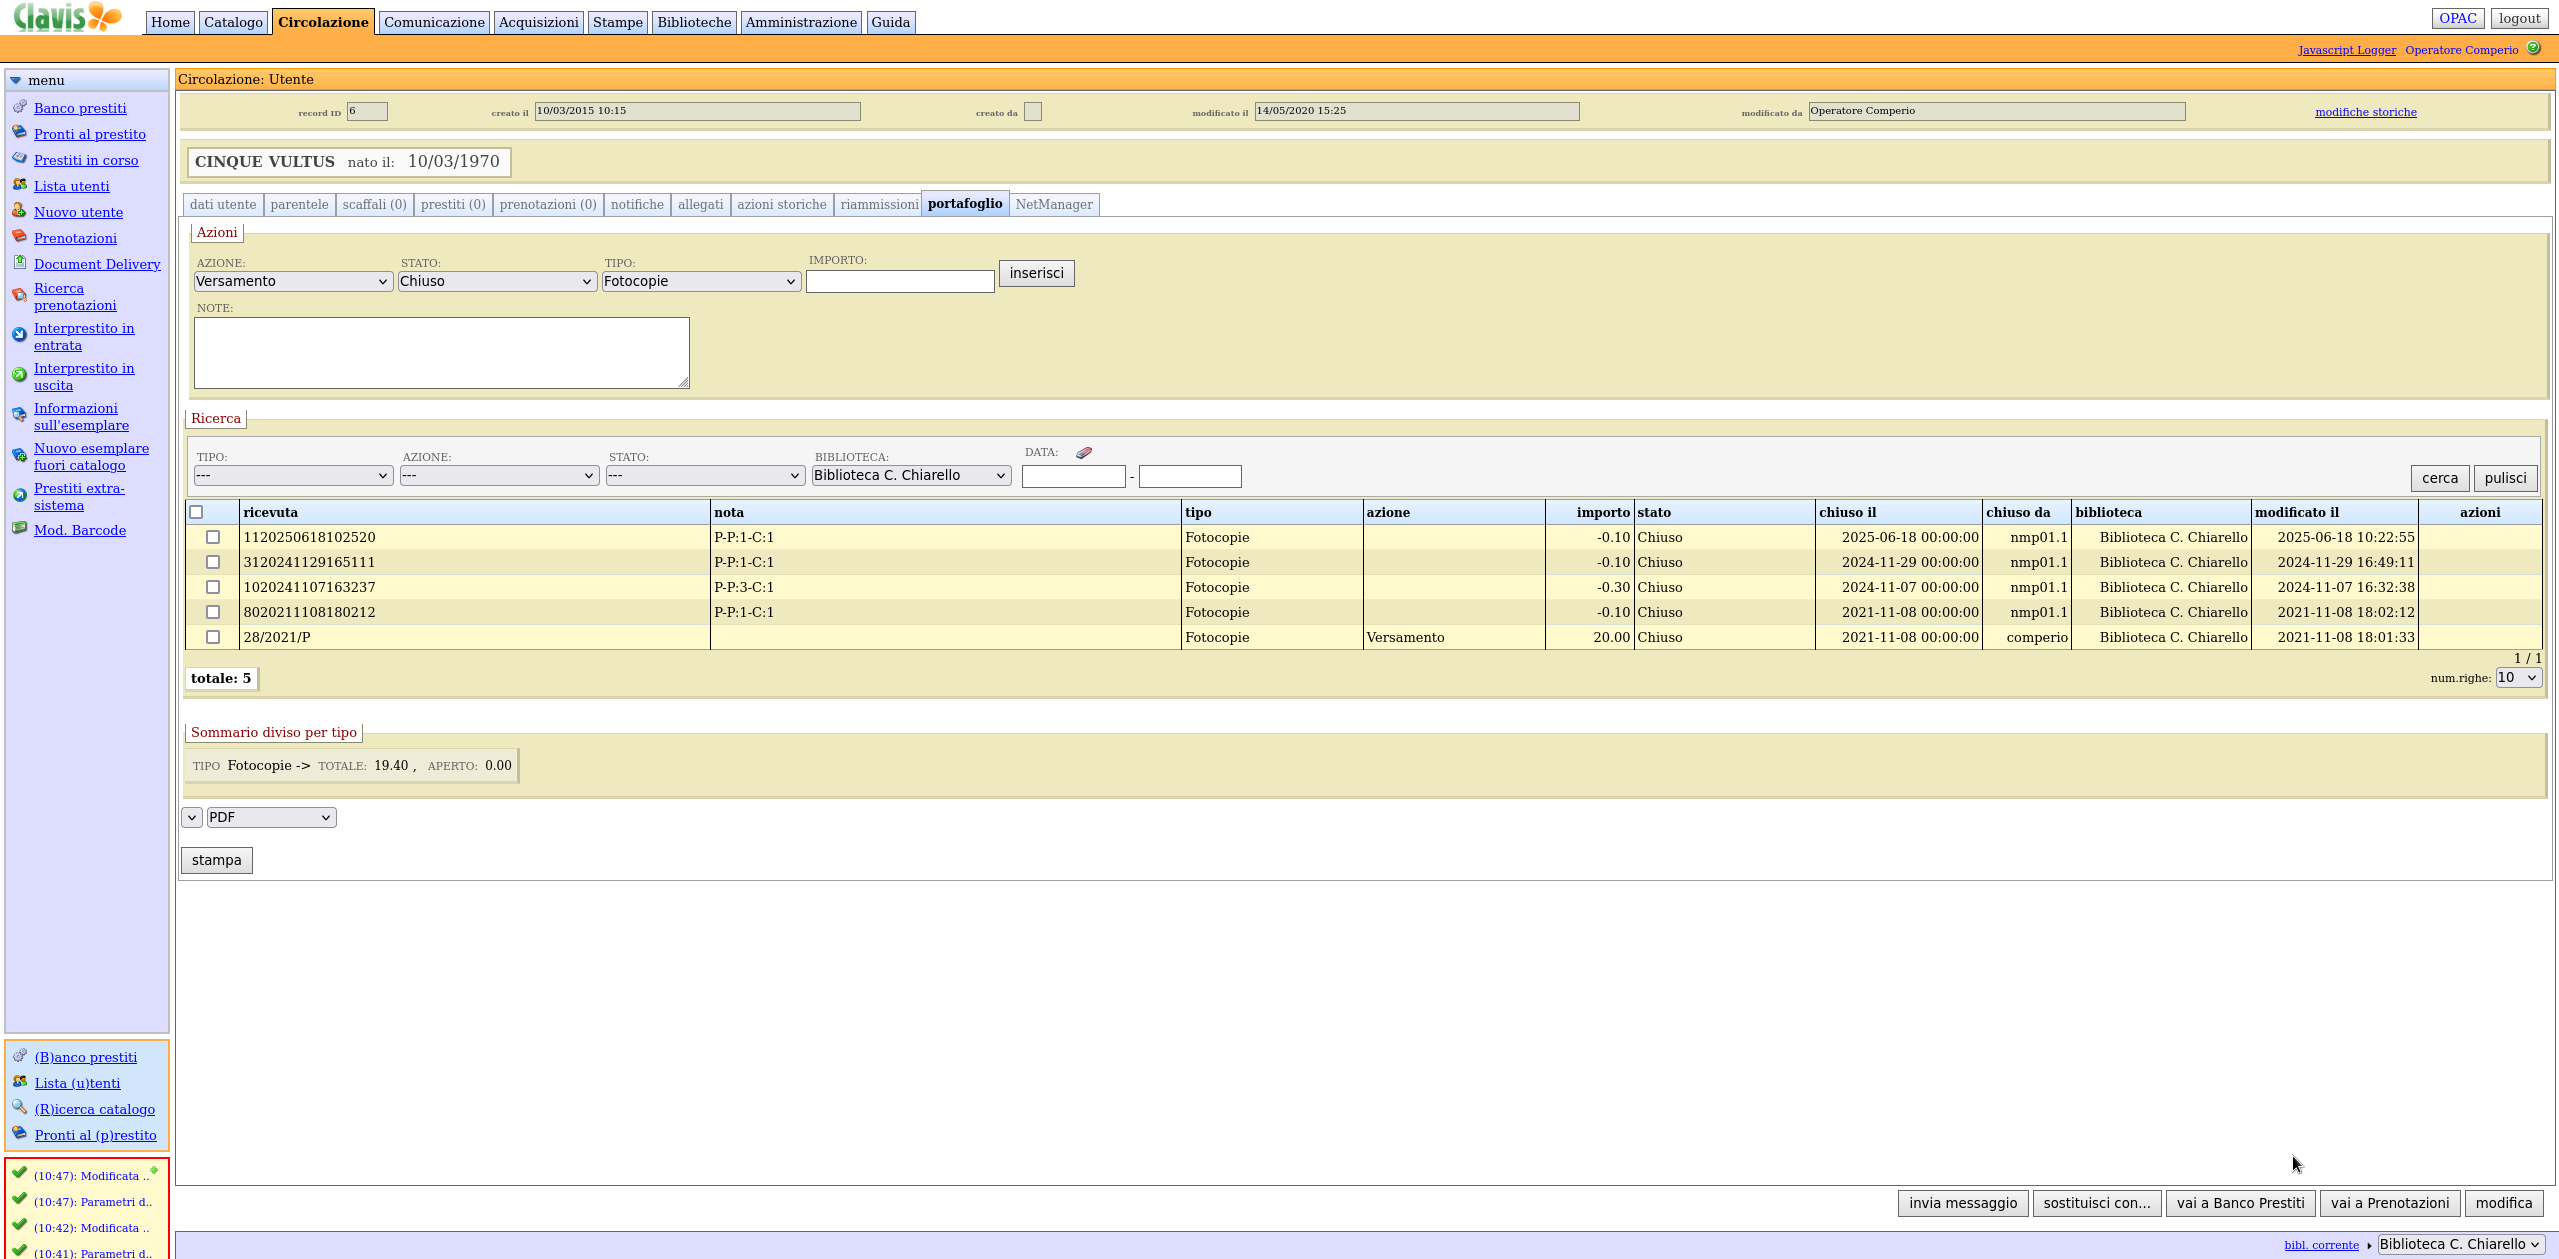This screenshot has width=2559, height=1259.
Task: Open the modifiche storiche link
Action: click(2365, 112)
